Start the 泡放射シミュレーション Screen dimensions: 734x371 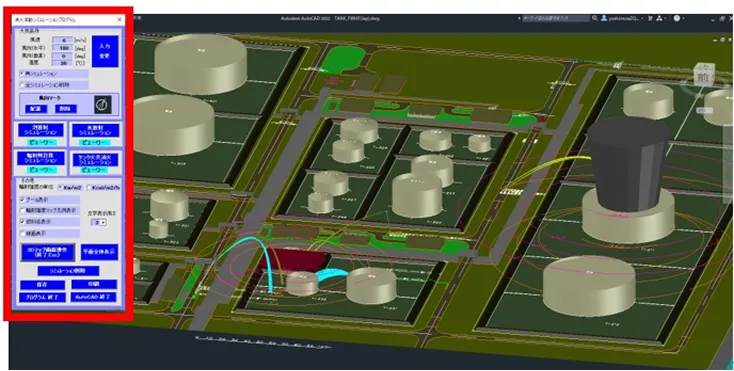41,130
